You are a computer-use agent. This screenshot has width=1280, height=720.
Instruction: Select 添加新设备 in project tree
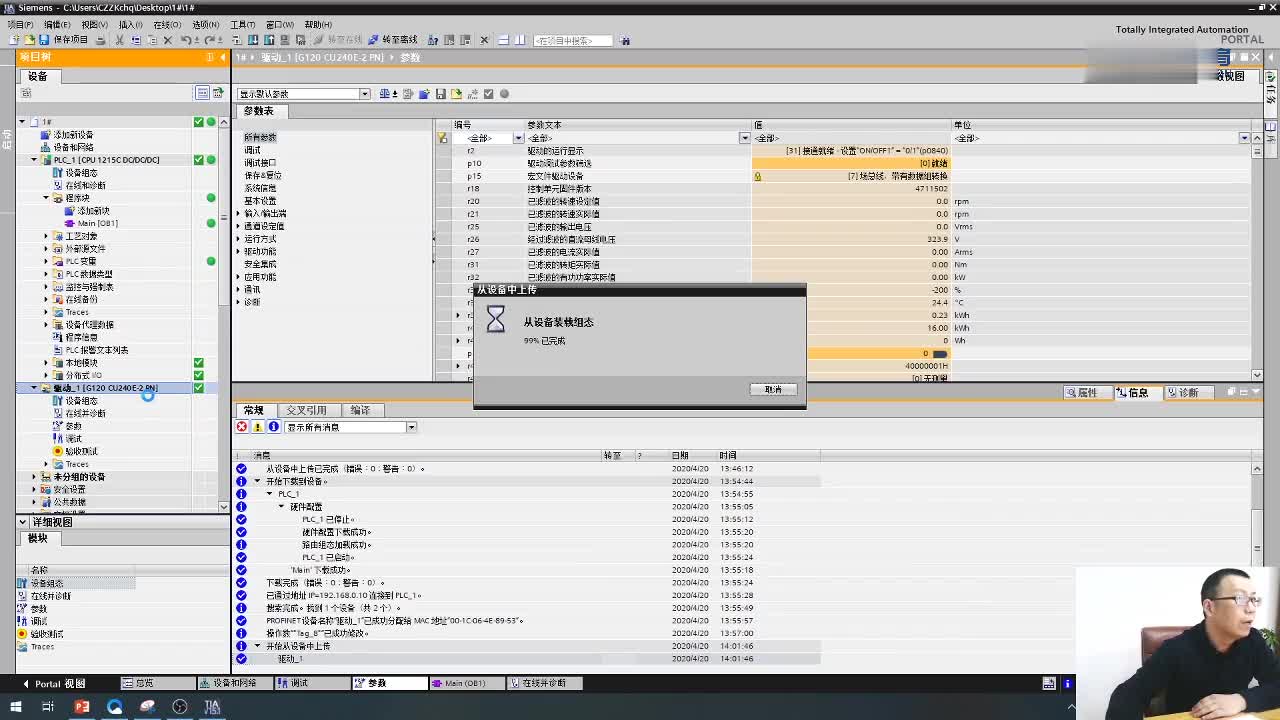[x=73, y=134]
